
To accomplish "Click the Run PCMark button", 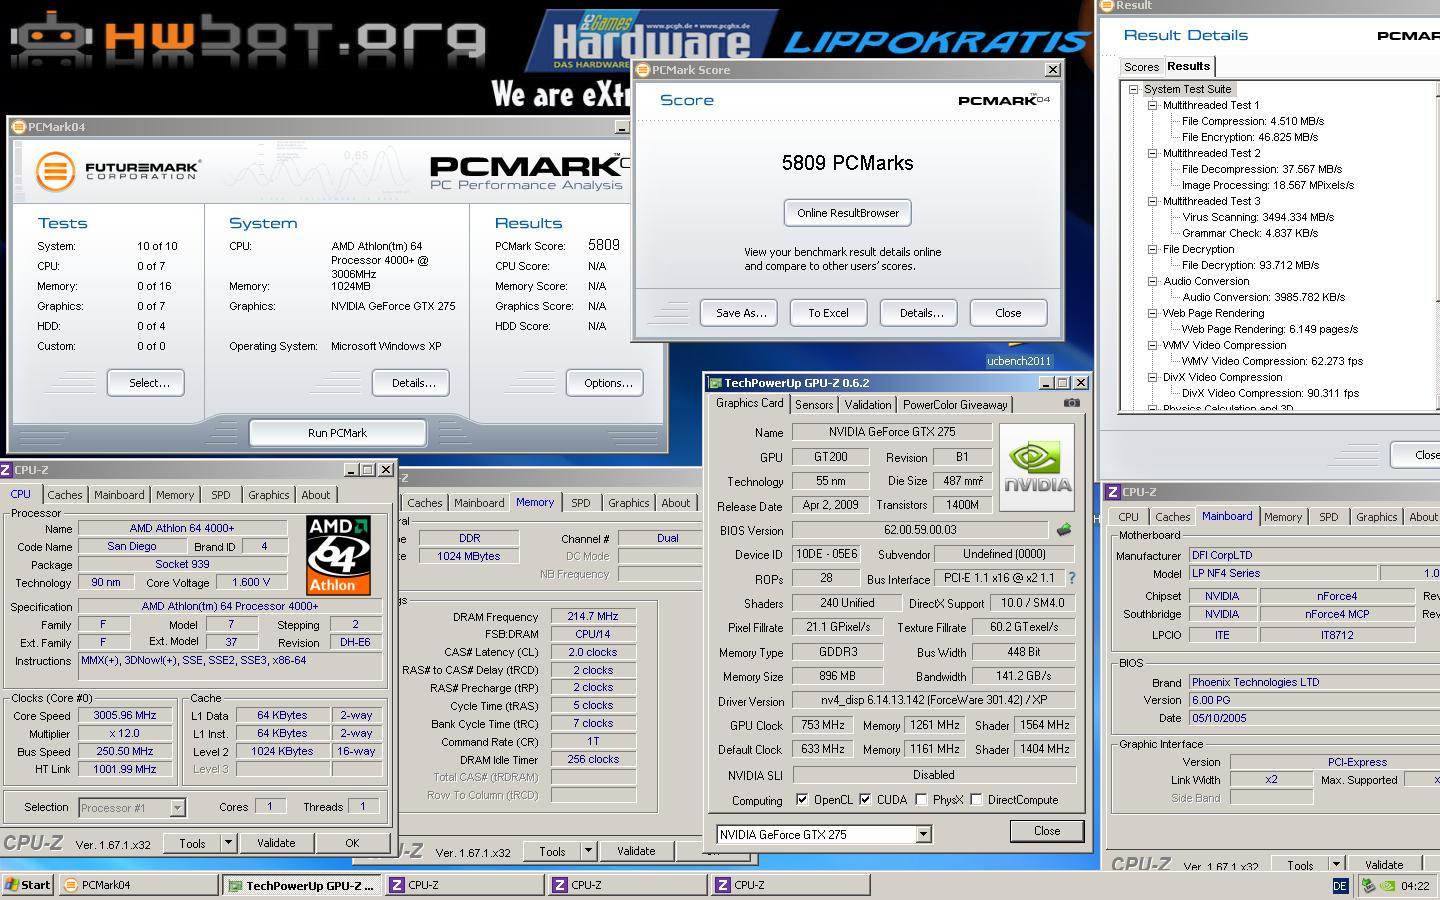I will tap(337, 433).
